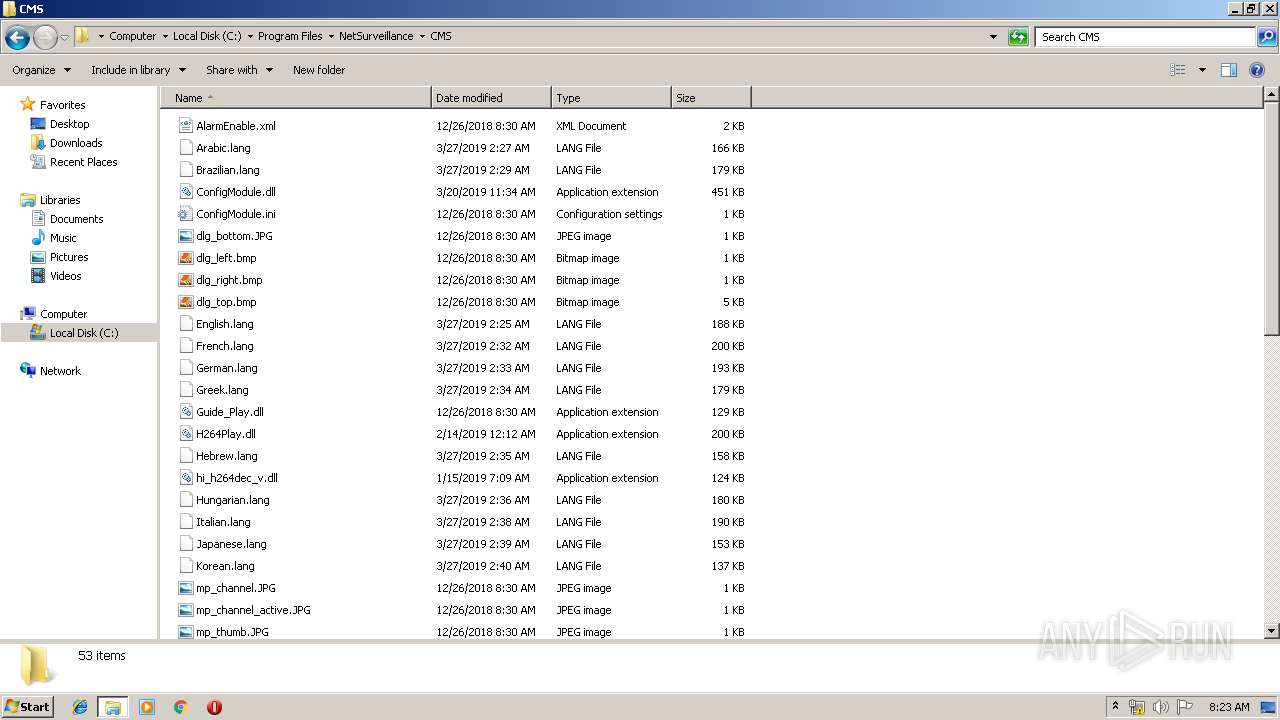Open the Pictures library
This screenshot has height=720, width=1280.
tap(69, 257)
